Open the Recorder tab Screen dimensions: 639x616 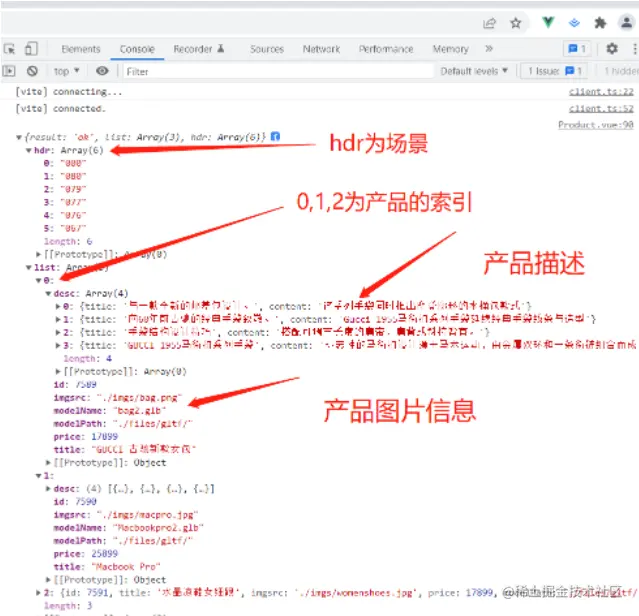(x=199, y=49)
